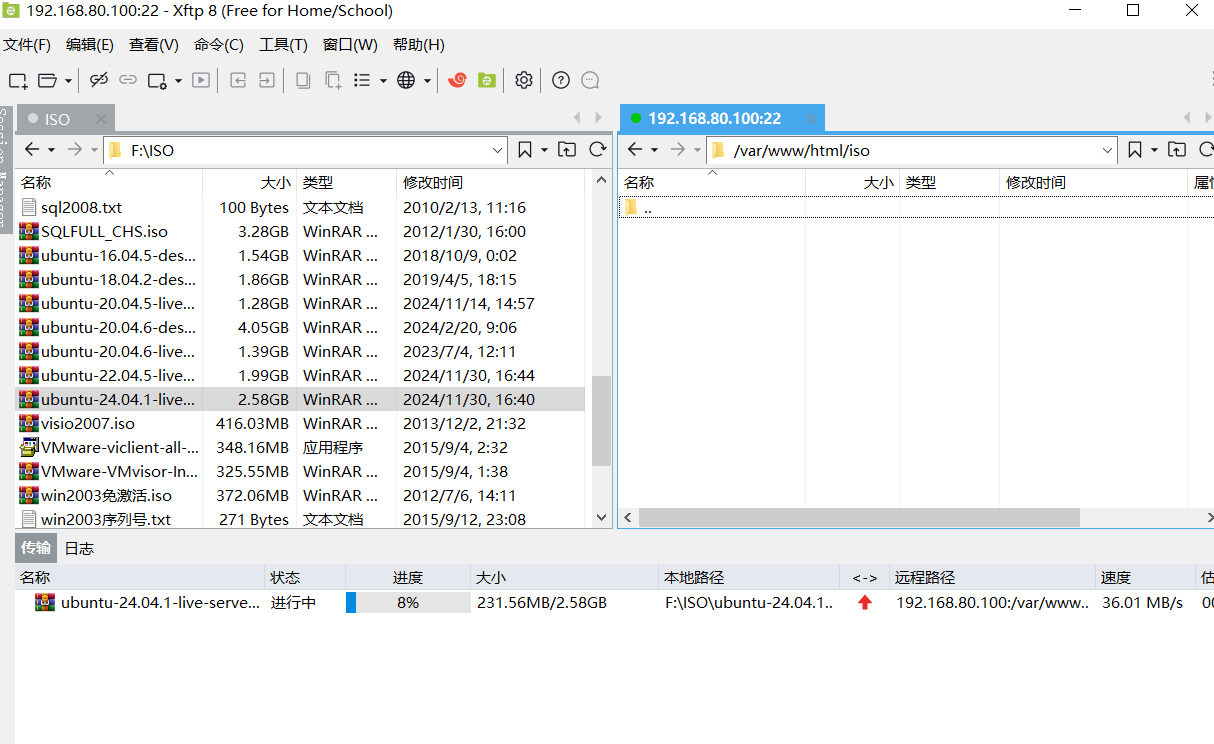Screen dimensions: 1214x744
Task: Sort local files by 类型 column header
Action: tap(347, 182)
